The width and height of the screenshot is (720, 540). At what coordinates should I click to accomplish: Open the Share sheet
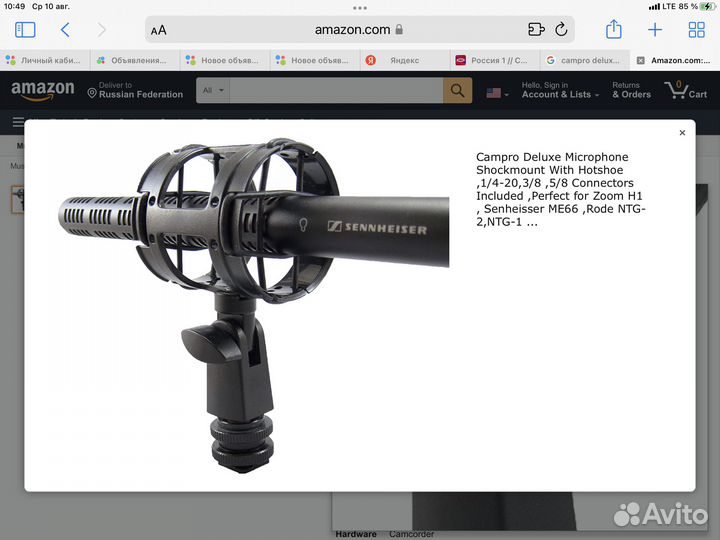click(x=613, y=30)
